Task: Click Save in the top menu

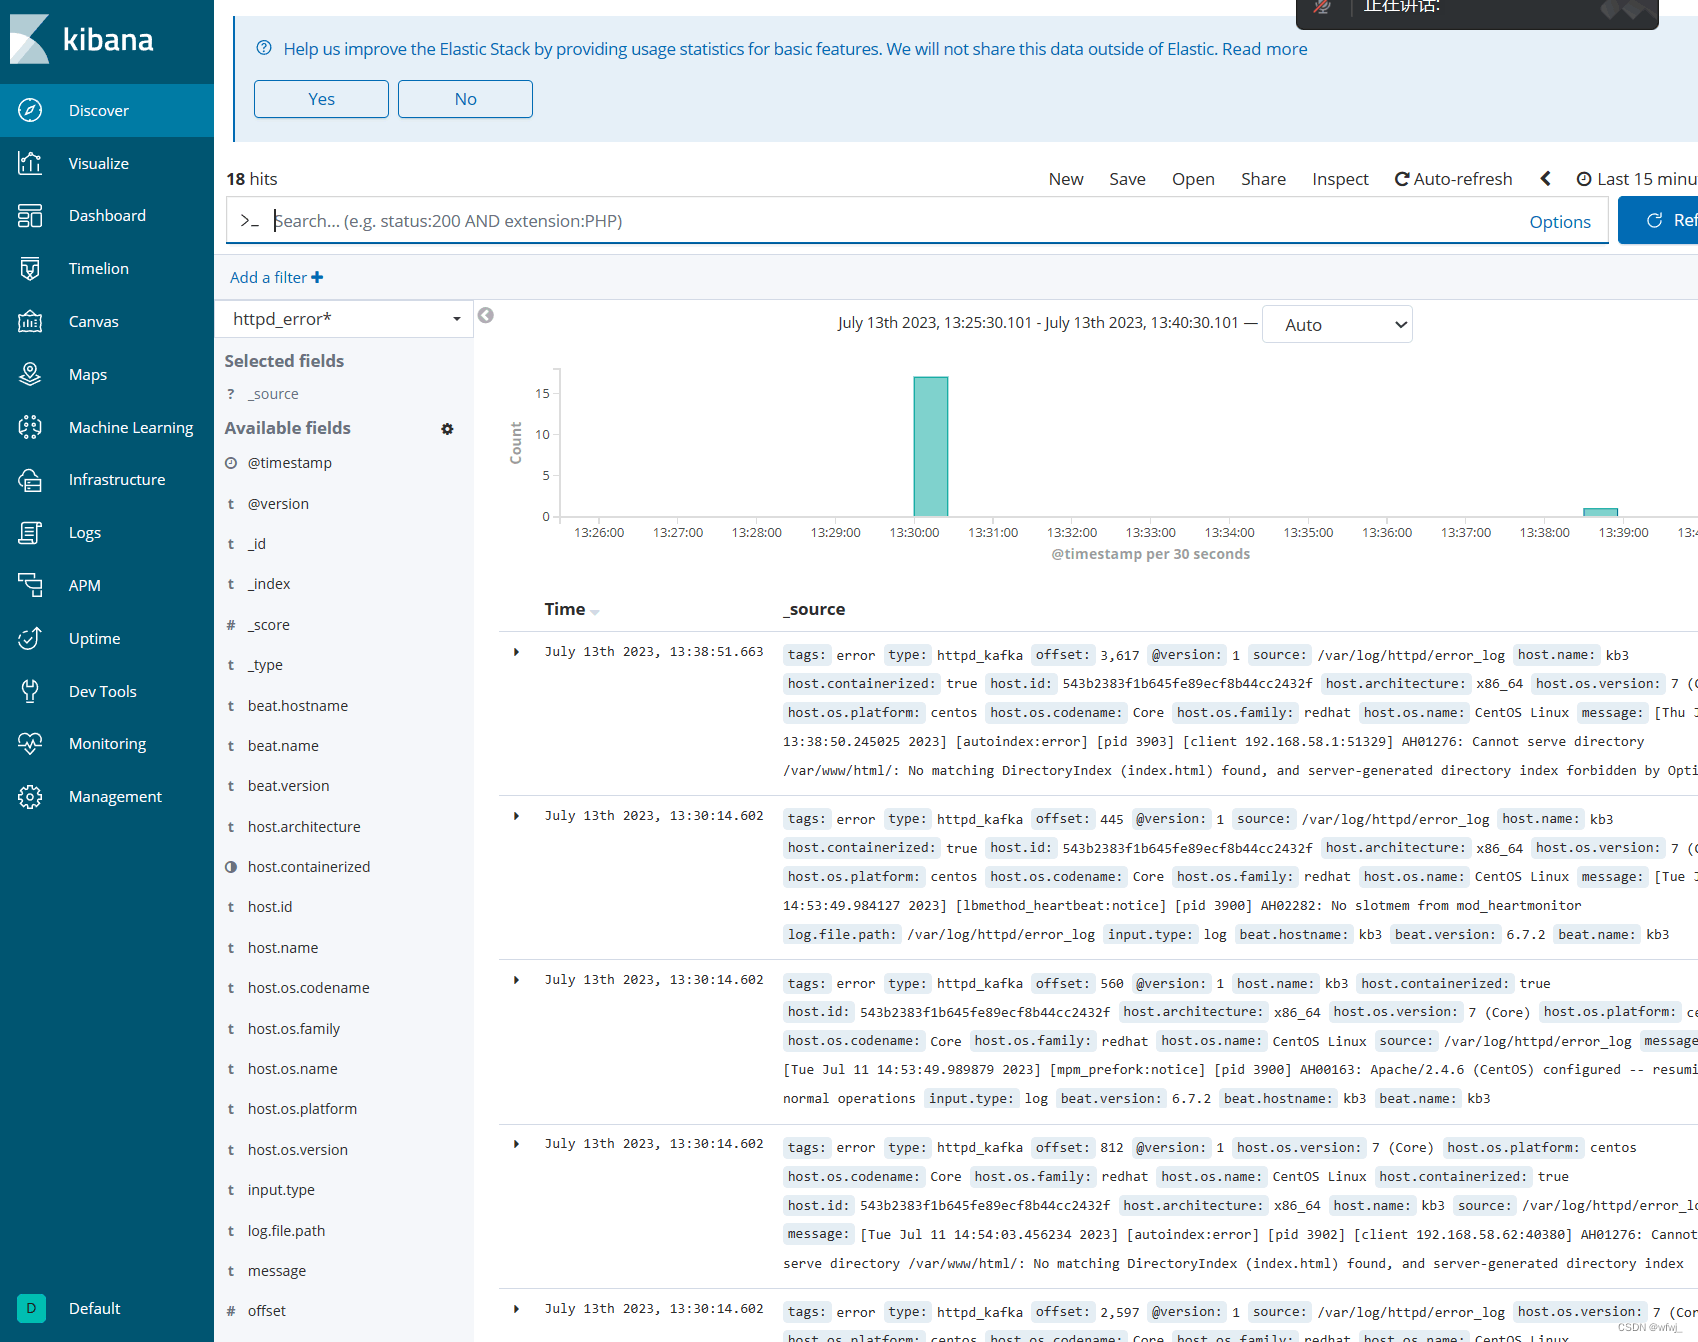Action: [x=1127, y=179]
